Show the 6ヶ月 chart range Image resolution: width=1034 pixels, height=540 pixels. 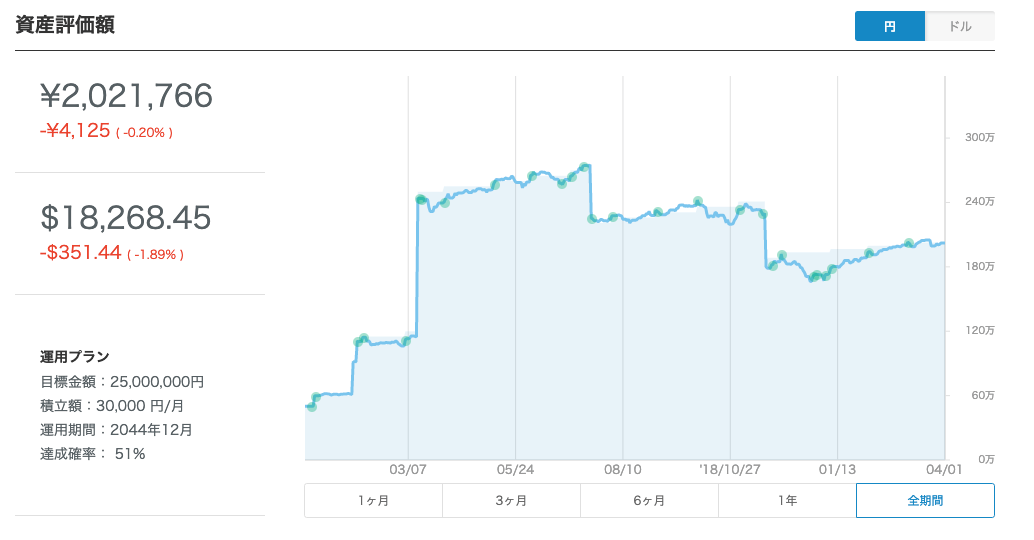coord(649,500)
